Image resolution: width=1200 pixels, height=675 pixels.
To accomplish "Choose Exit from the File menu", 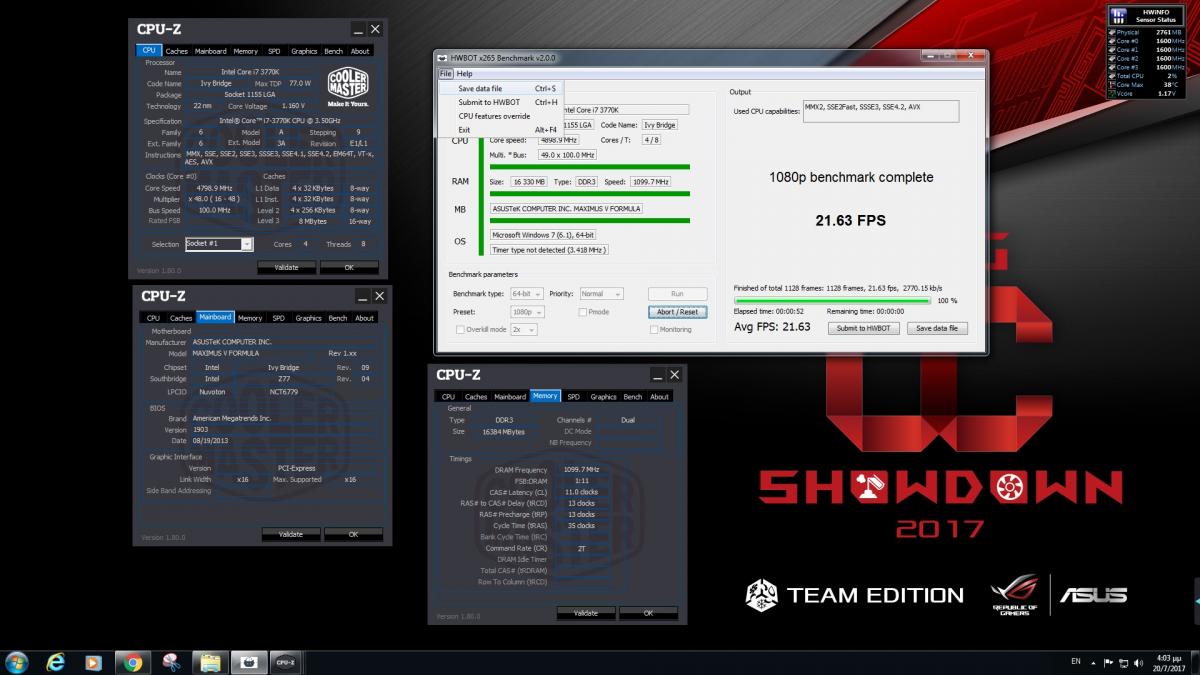I will [500, 130].
